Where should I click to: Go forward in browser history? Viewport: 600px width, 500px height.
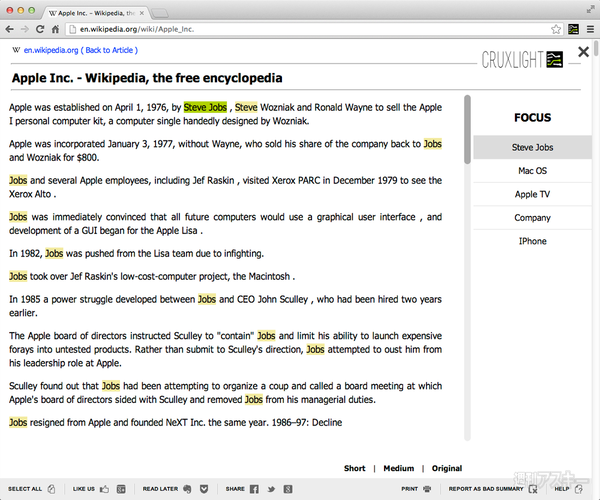tap(24, 29)
